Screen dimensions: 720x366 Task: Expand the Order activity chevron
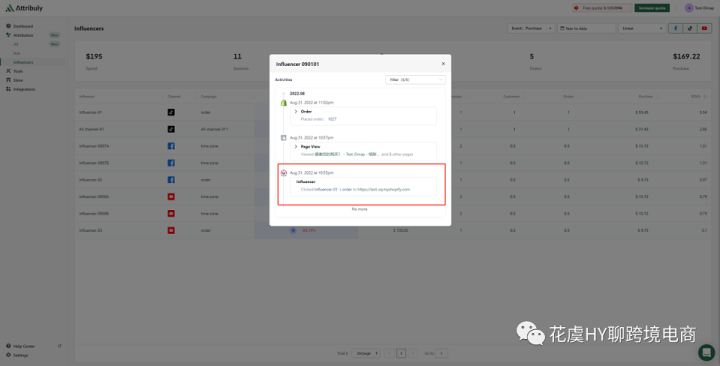[x=296, y=112]
